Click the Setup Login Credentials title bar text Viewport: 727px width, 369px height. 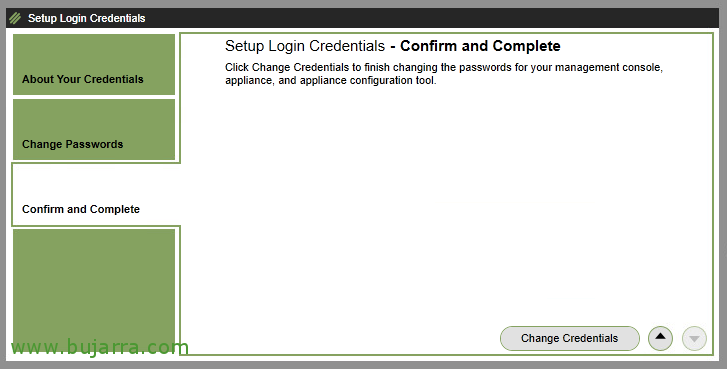click(x=87, y=18)
